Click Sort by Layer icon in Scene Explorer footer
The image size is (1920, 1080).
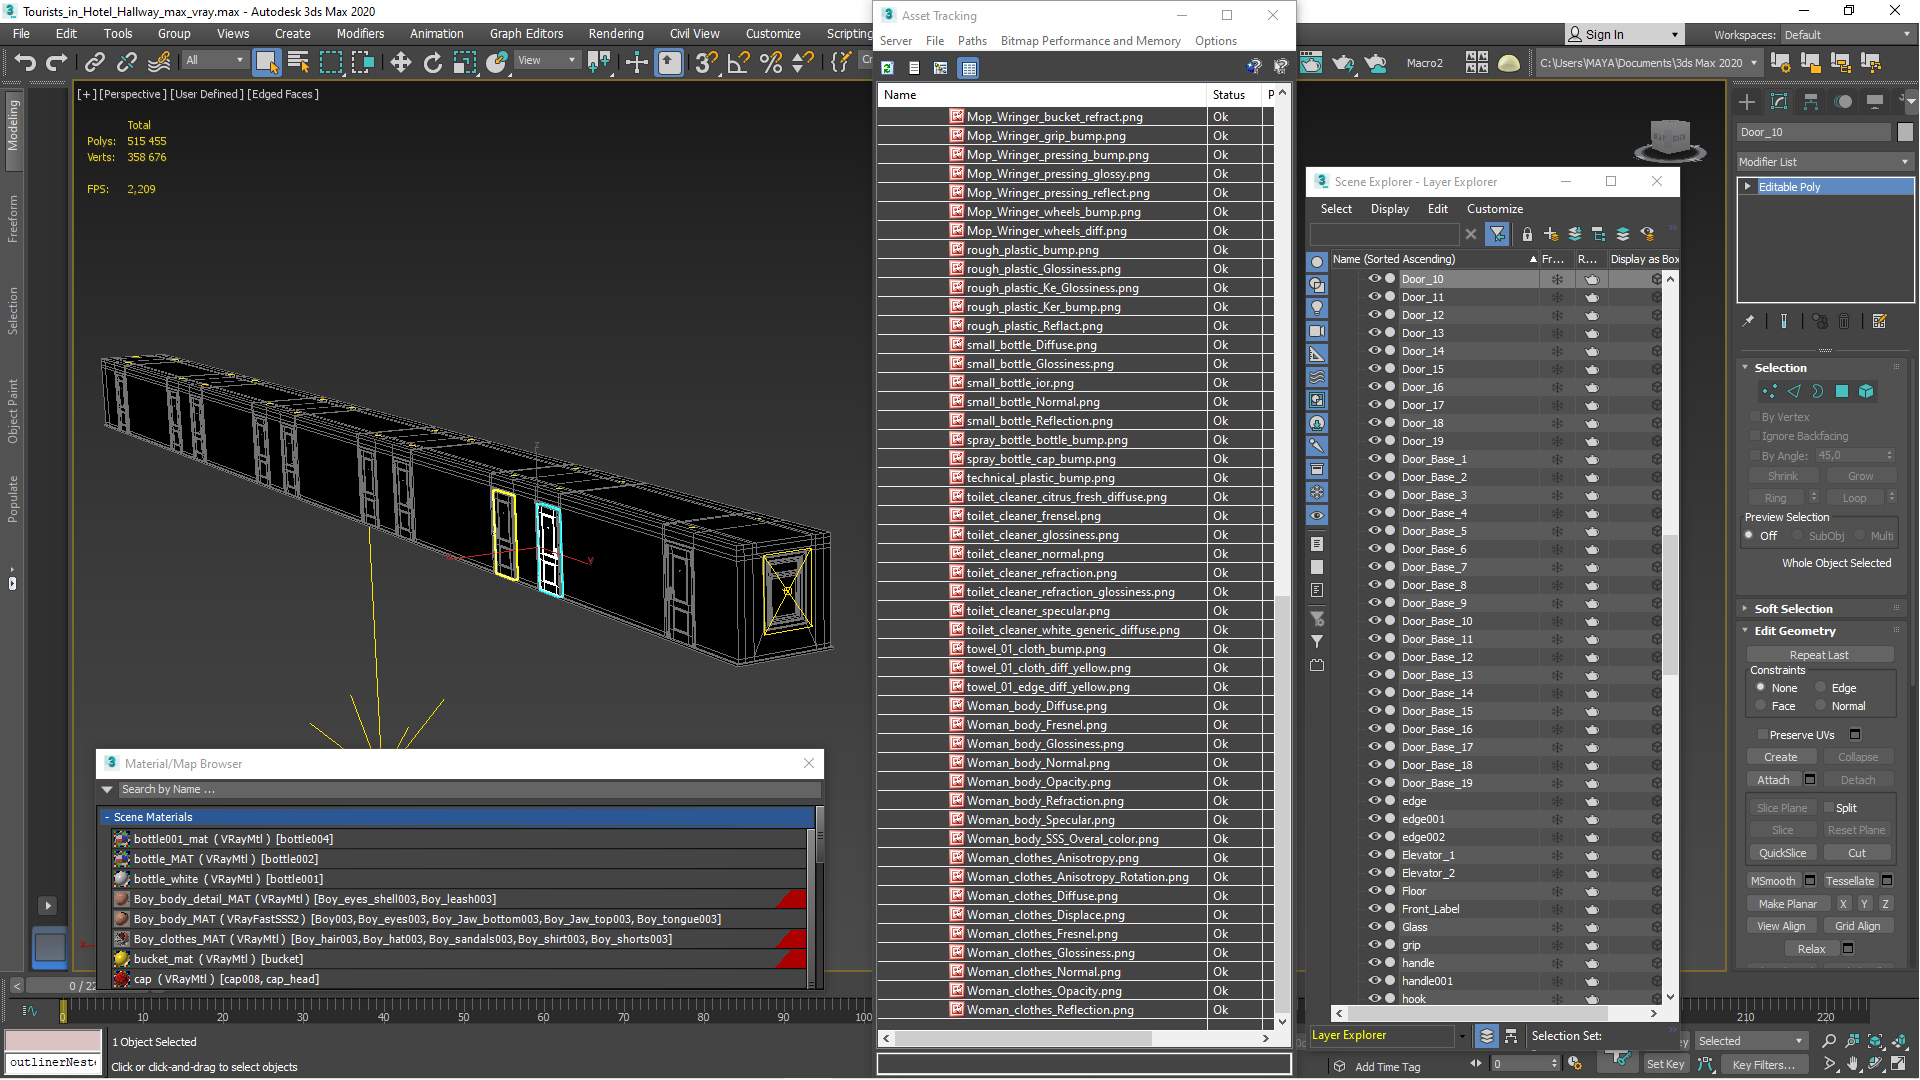coord(1487,1036)
